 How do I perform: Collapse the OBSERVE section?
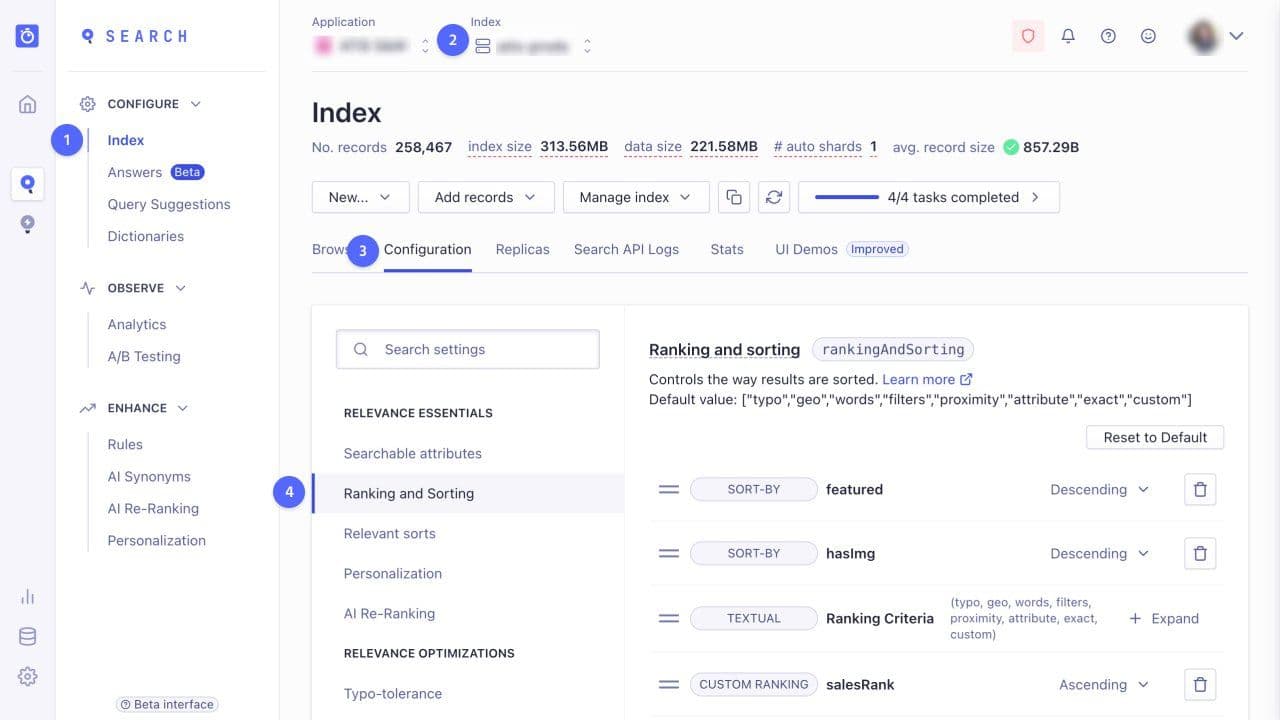pyautogui.click(x=133, y=288)
